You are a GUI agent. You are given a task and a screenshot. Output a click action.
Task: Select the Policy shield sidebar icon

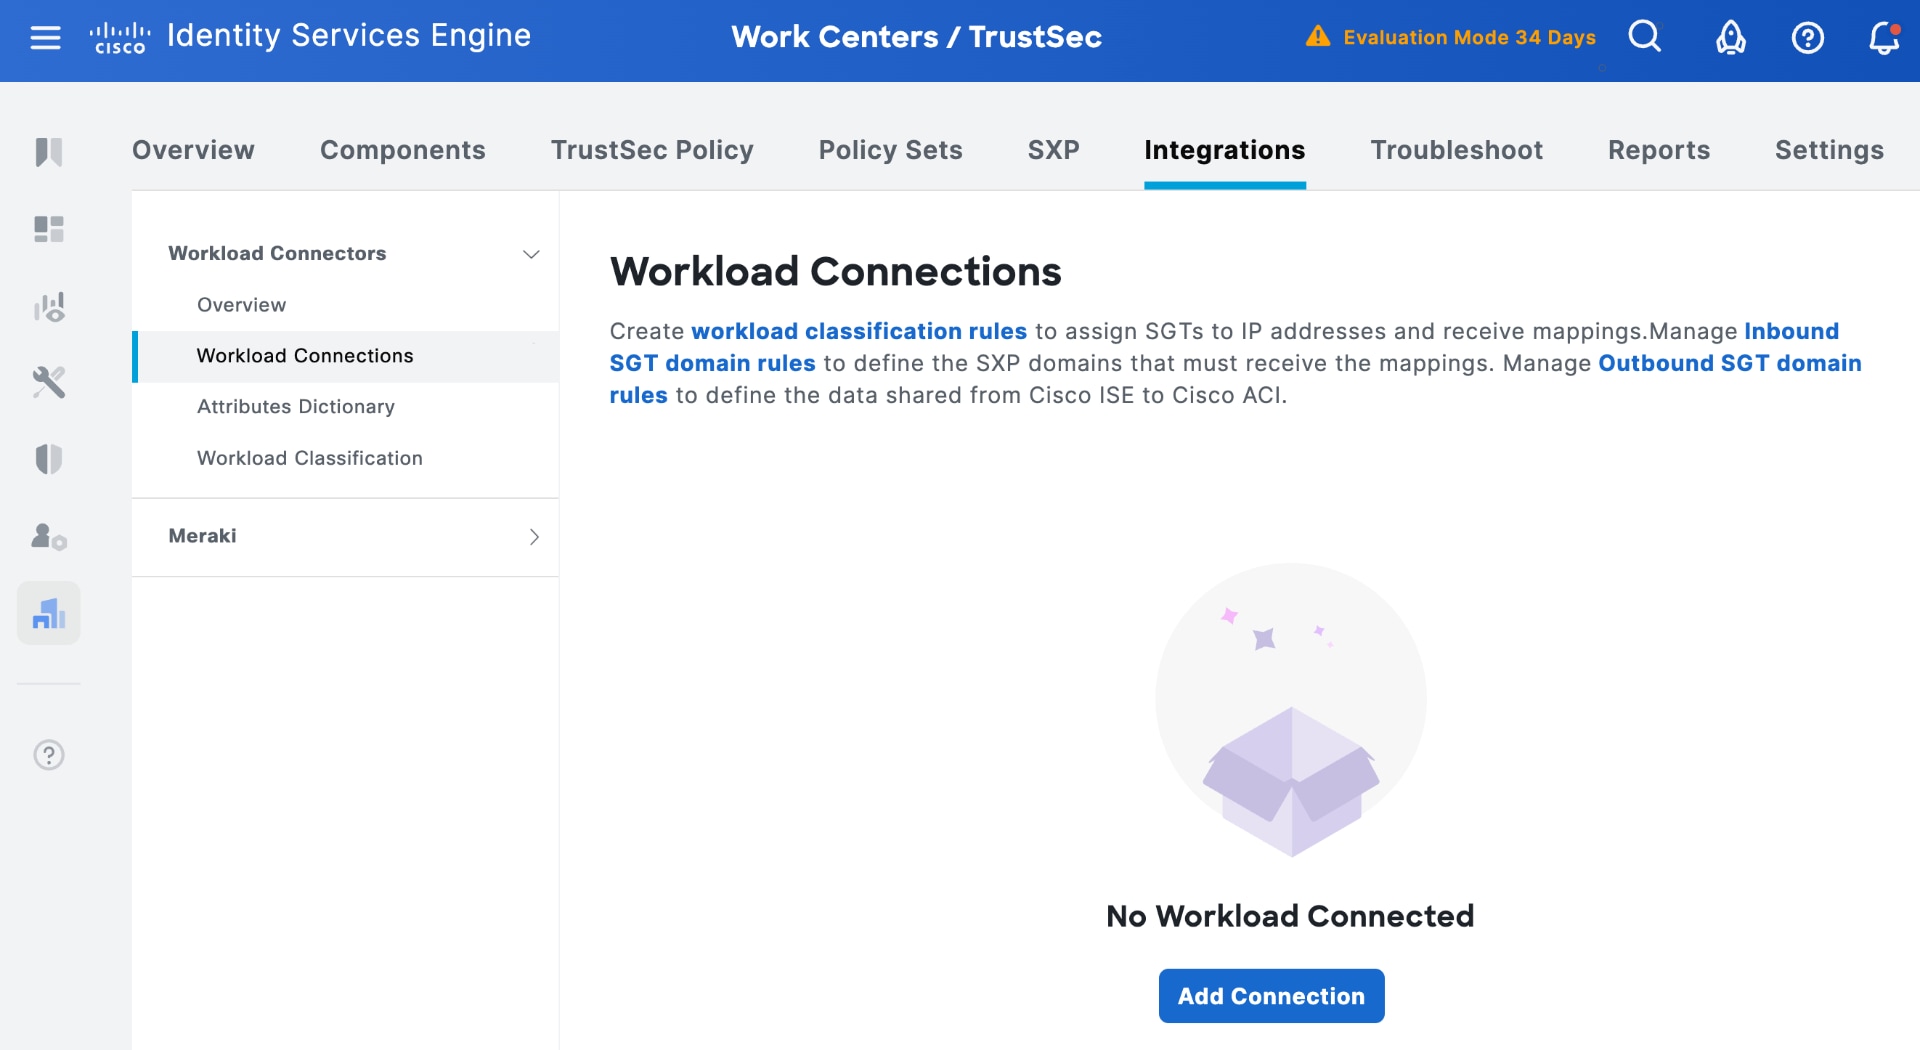coord(48,459)
